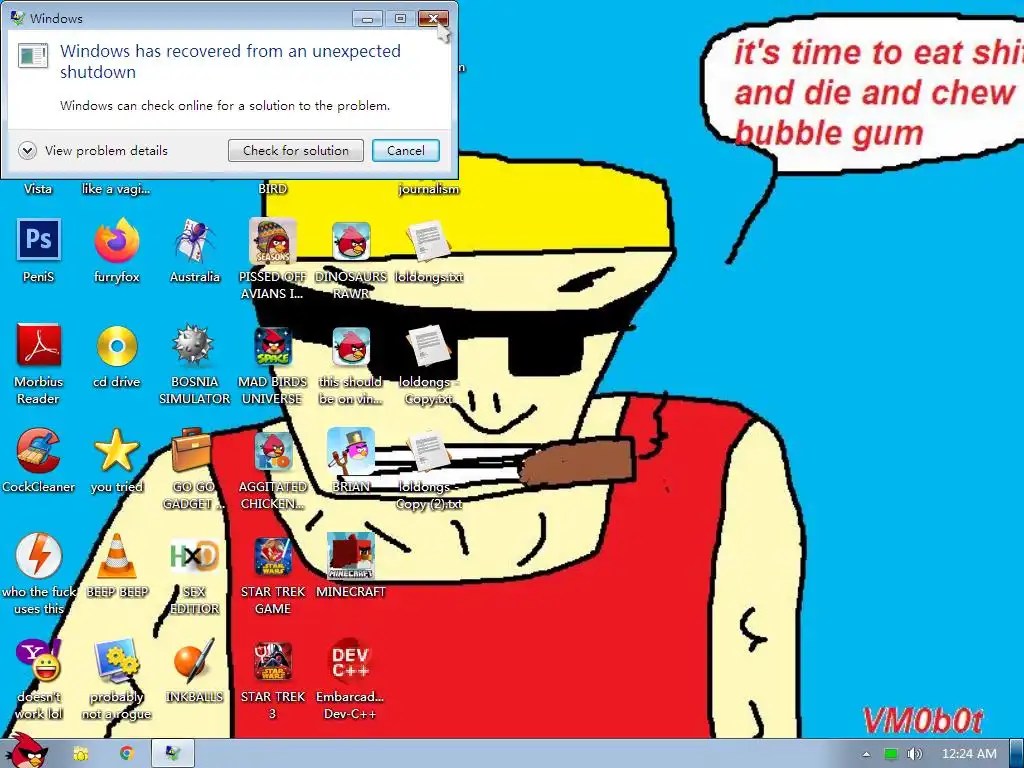
Task: Open the SEX EDITIOR HxD icon
Action: [x=195, y=556]
